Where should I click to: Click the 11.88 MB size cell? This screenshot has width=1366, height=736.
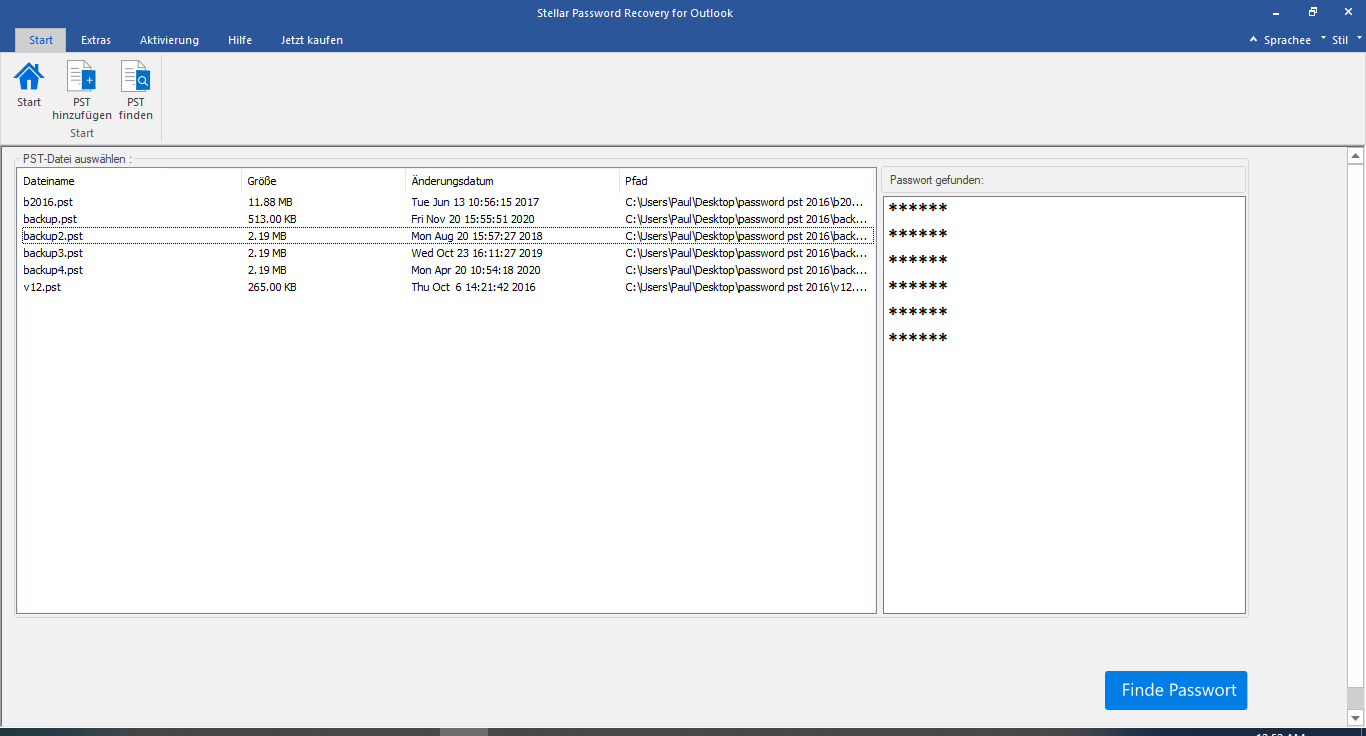pyautogui.click(x=270, y=202)
